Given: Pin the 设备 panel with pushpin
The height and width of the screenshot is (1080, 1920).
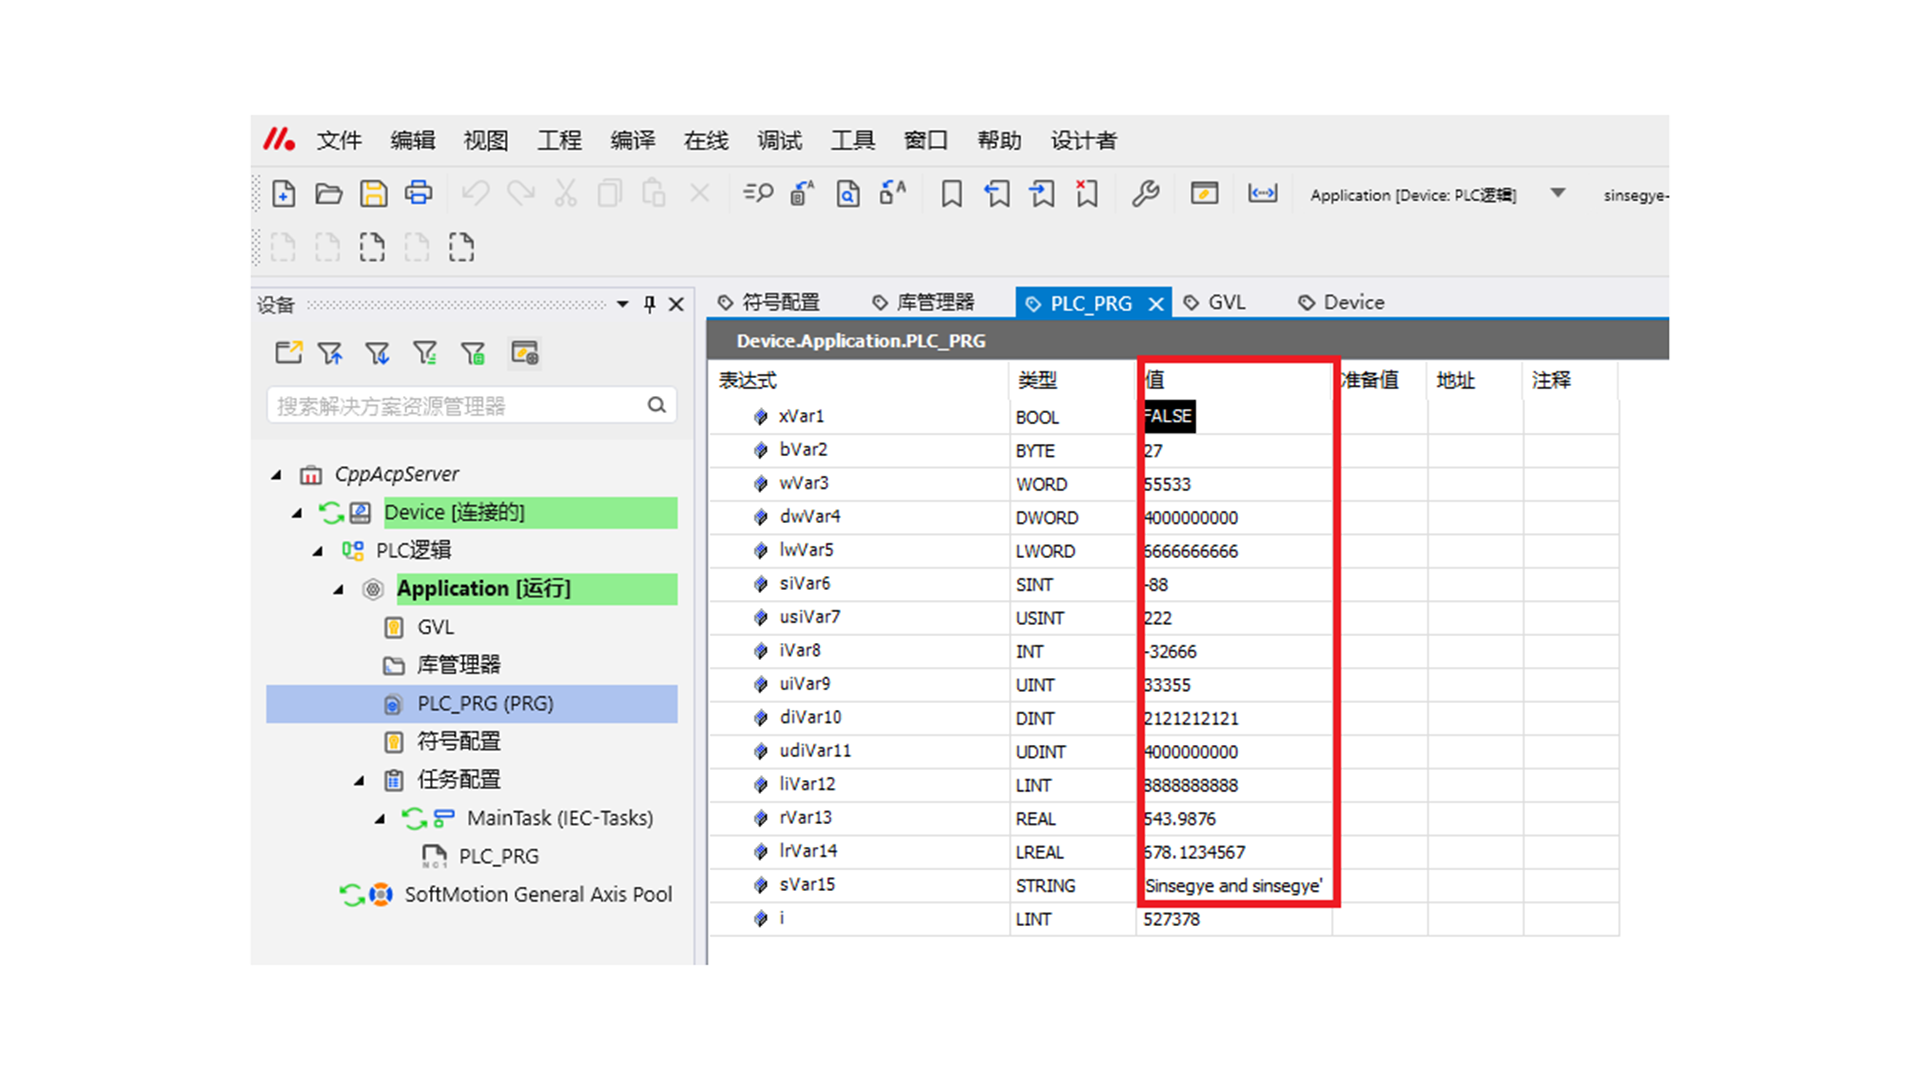Looking at the screenshot, I should coord(650,304).
